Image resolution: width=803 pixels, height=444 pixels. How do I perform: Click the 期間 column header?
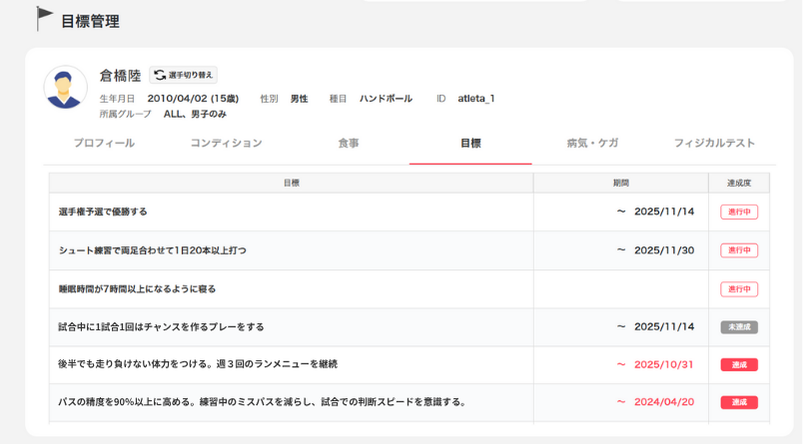tap(621, 183)
